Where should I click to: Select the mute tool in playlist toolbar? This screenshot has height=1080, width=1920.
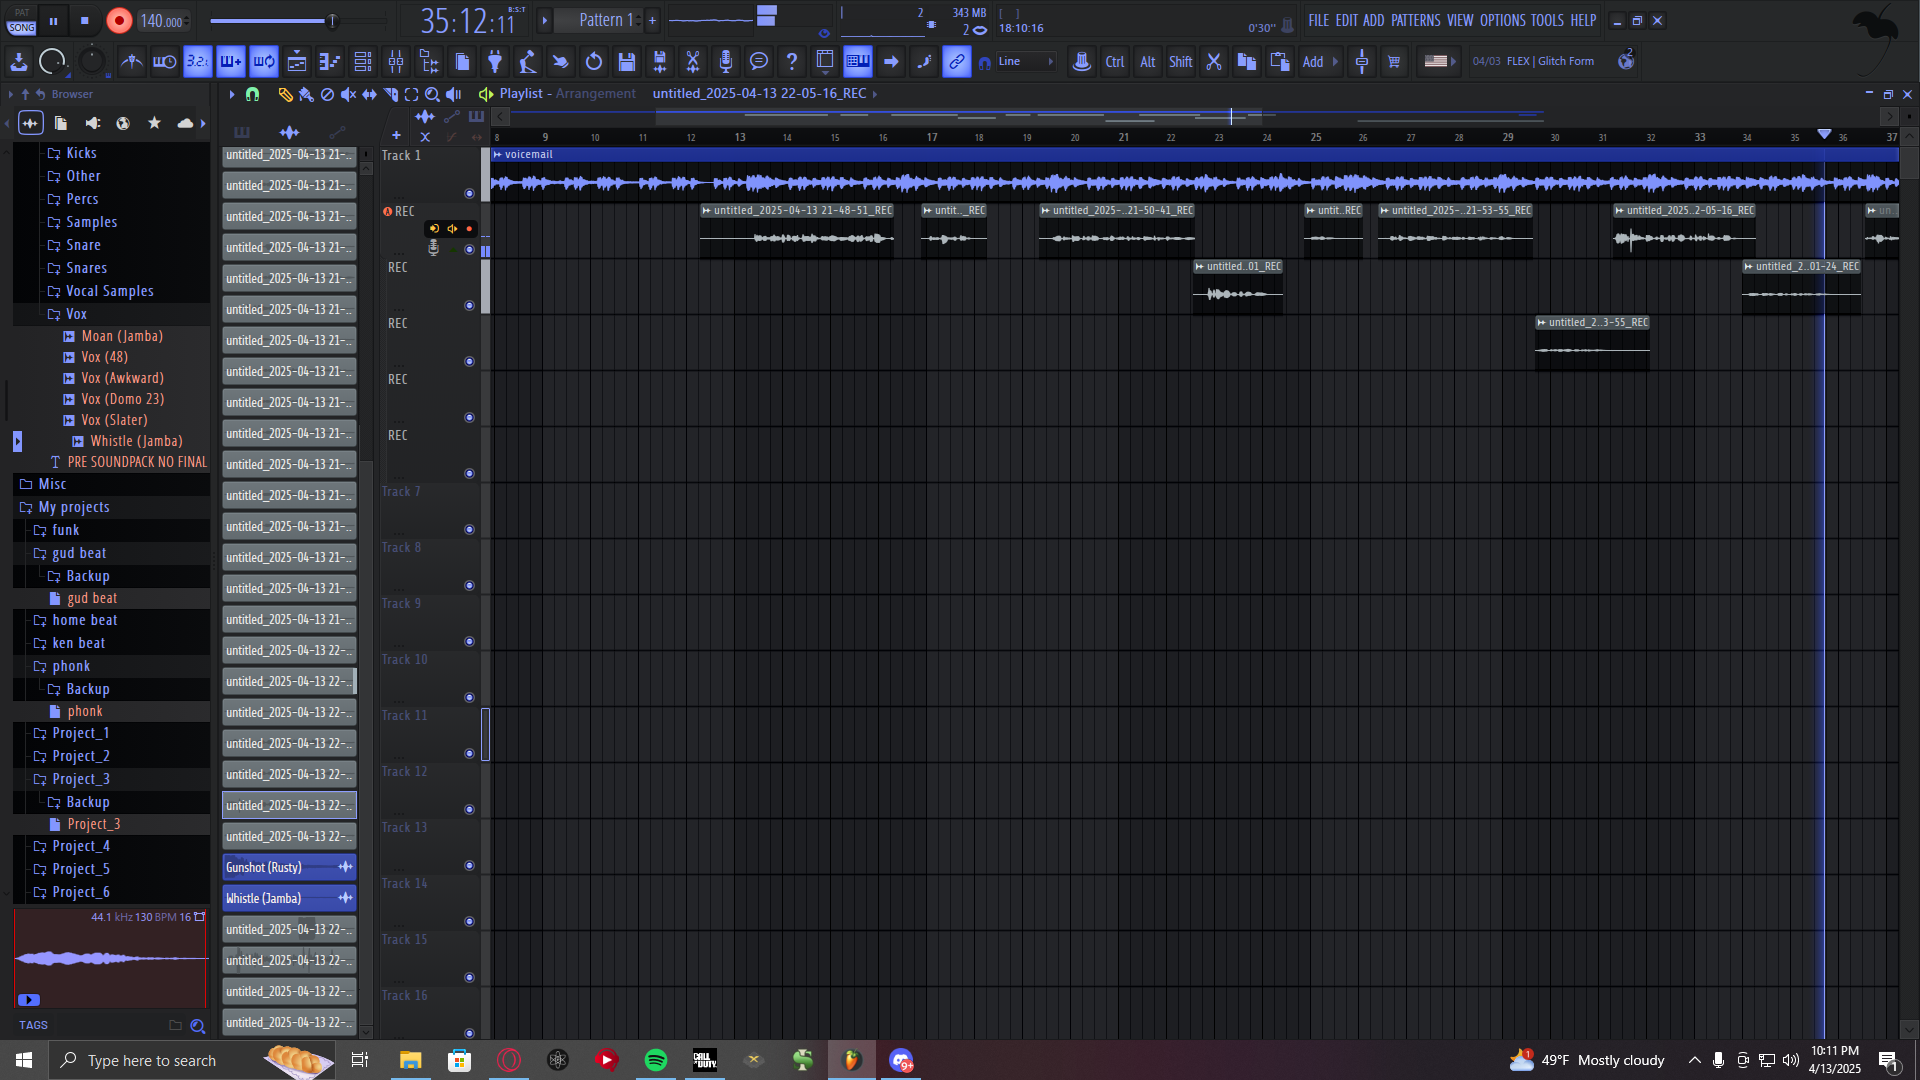348,94
